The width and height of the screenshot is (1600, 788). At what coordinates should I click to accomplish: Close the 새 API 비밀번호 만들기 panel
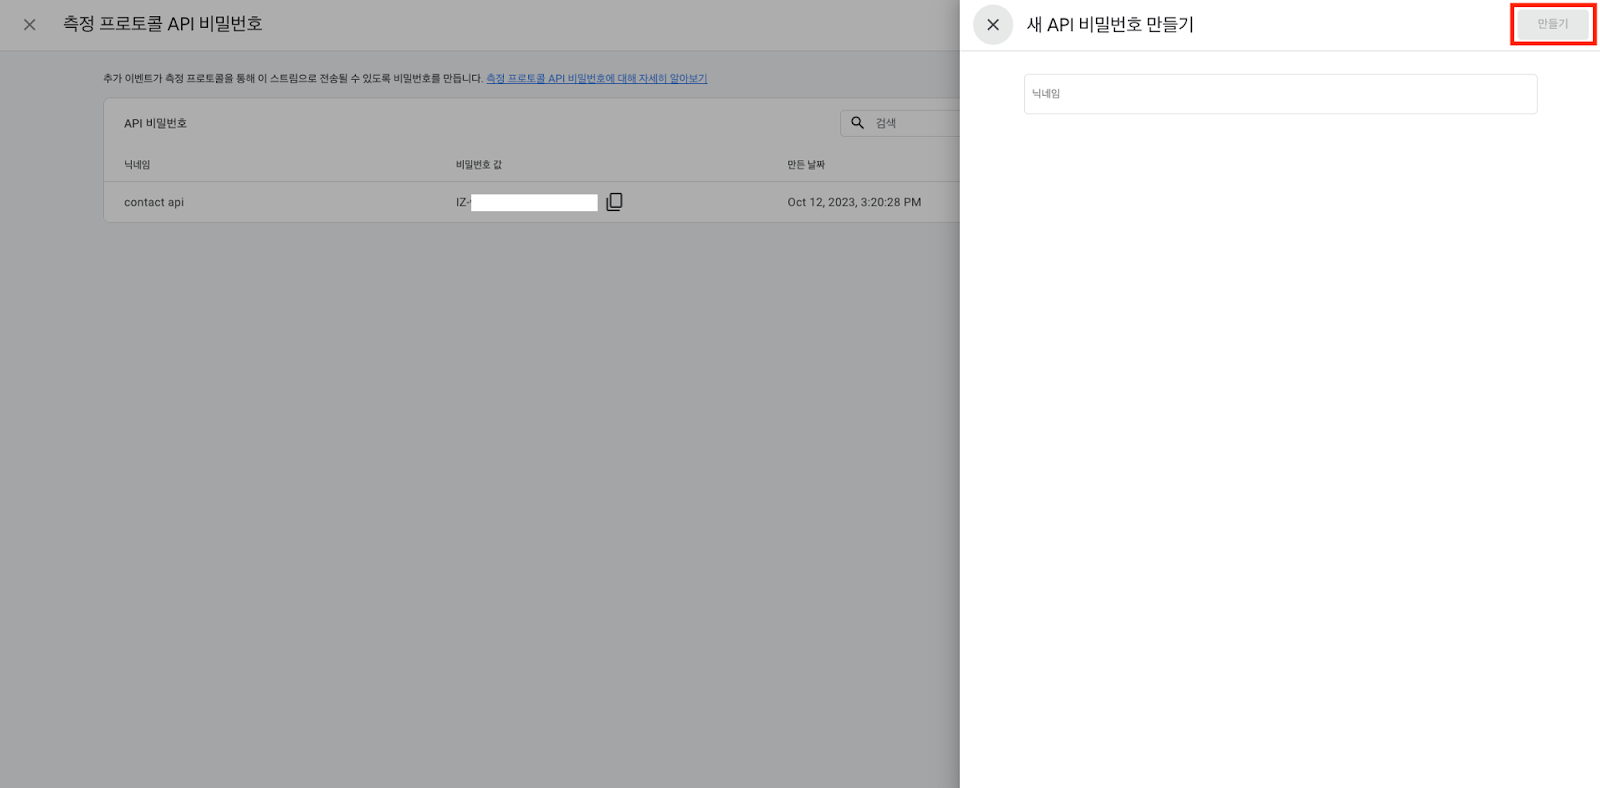point(993,25)
